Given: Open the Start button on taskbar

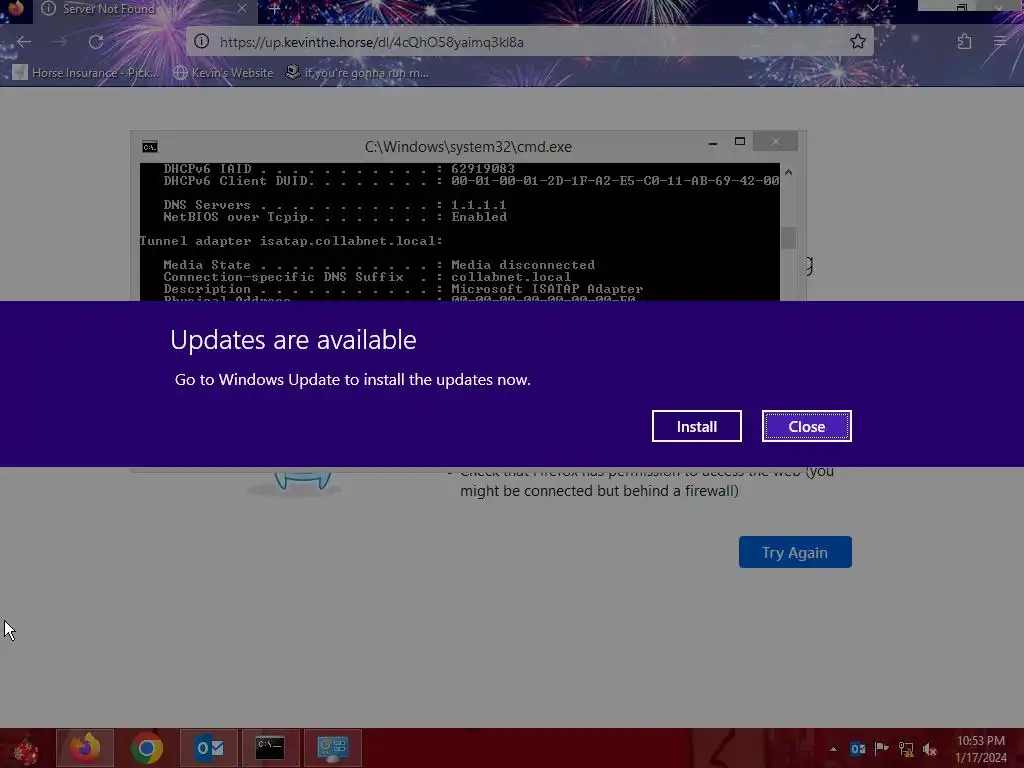Looking at the screenshot, I should pos(25,748).
